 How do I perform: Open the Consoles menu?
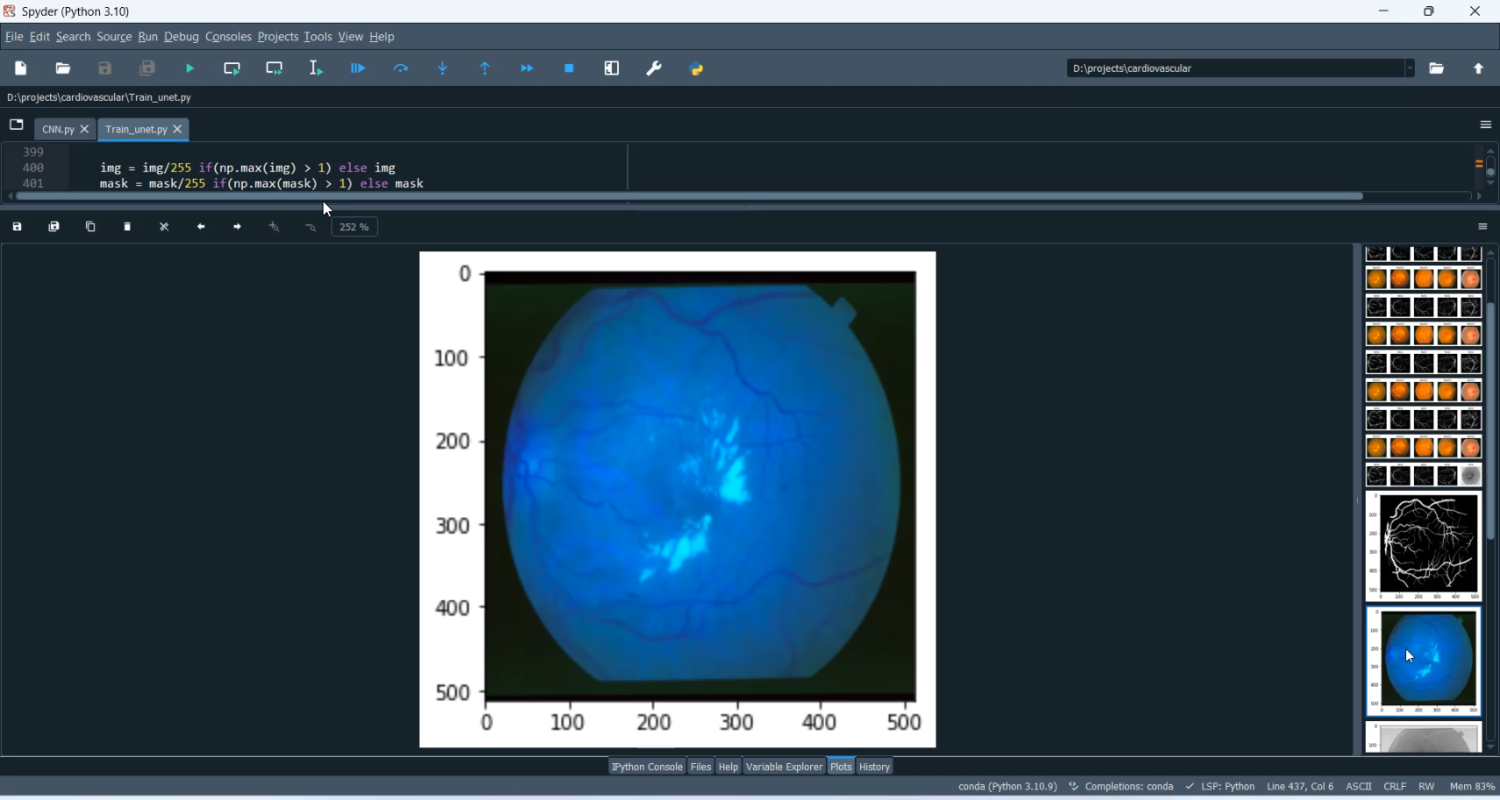click(x=228, y=37)
